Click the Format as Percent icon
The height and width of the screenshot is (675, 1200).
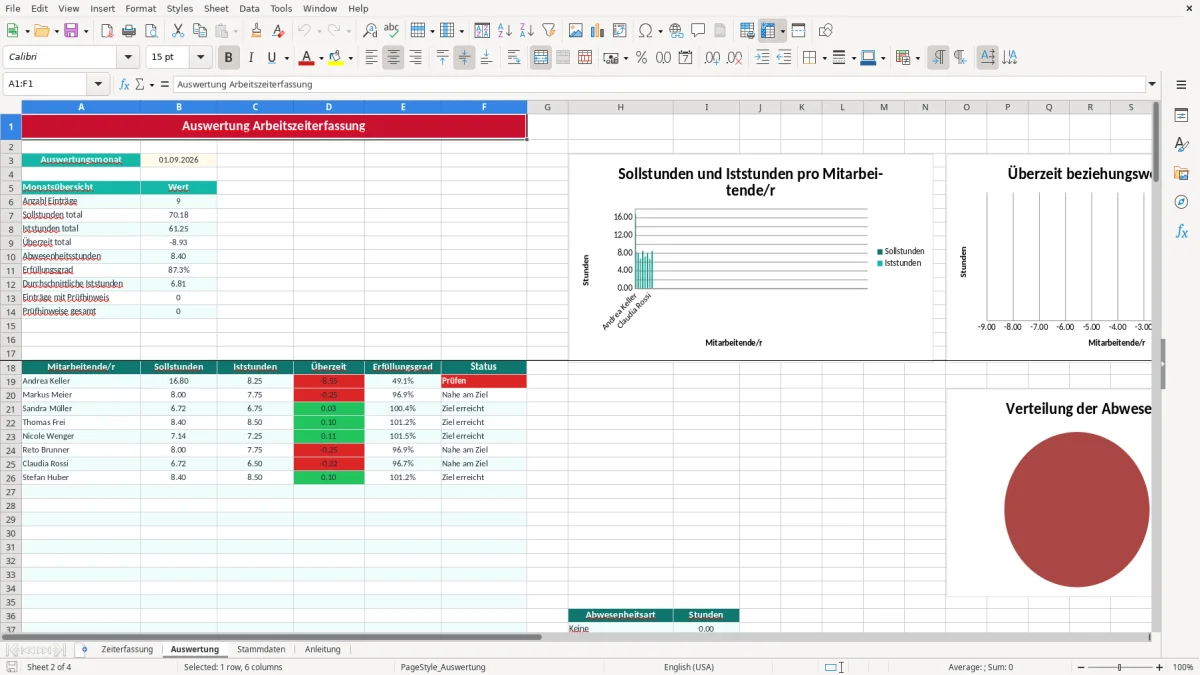tap(641, 58)
